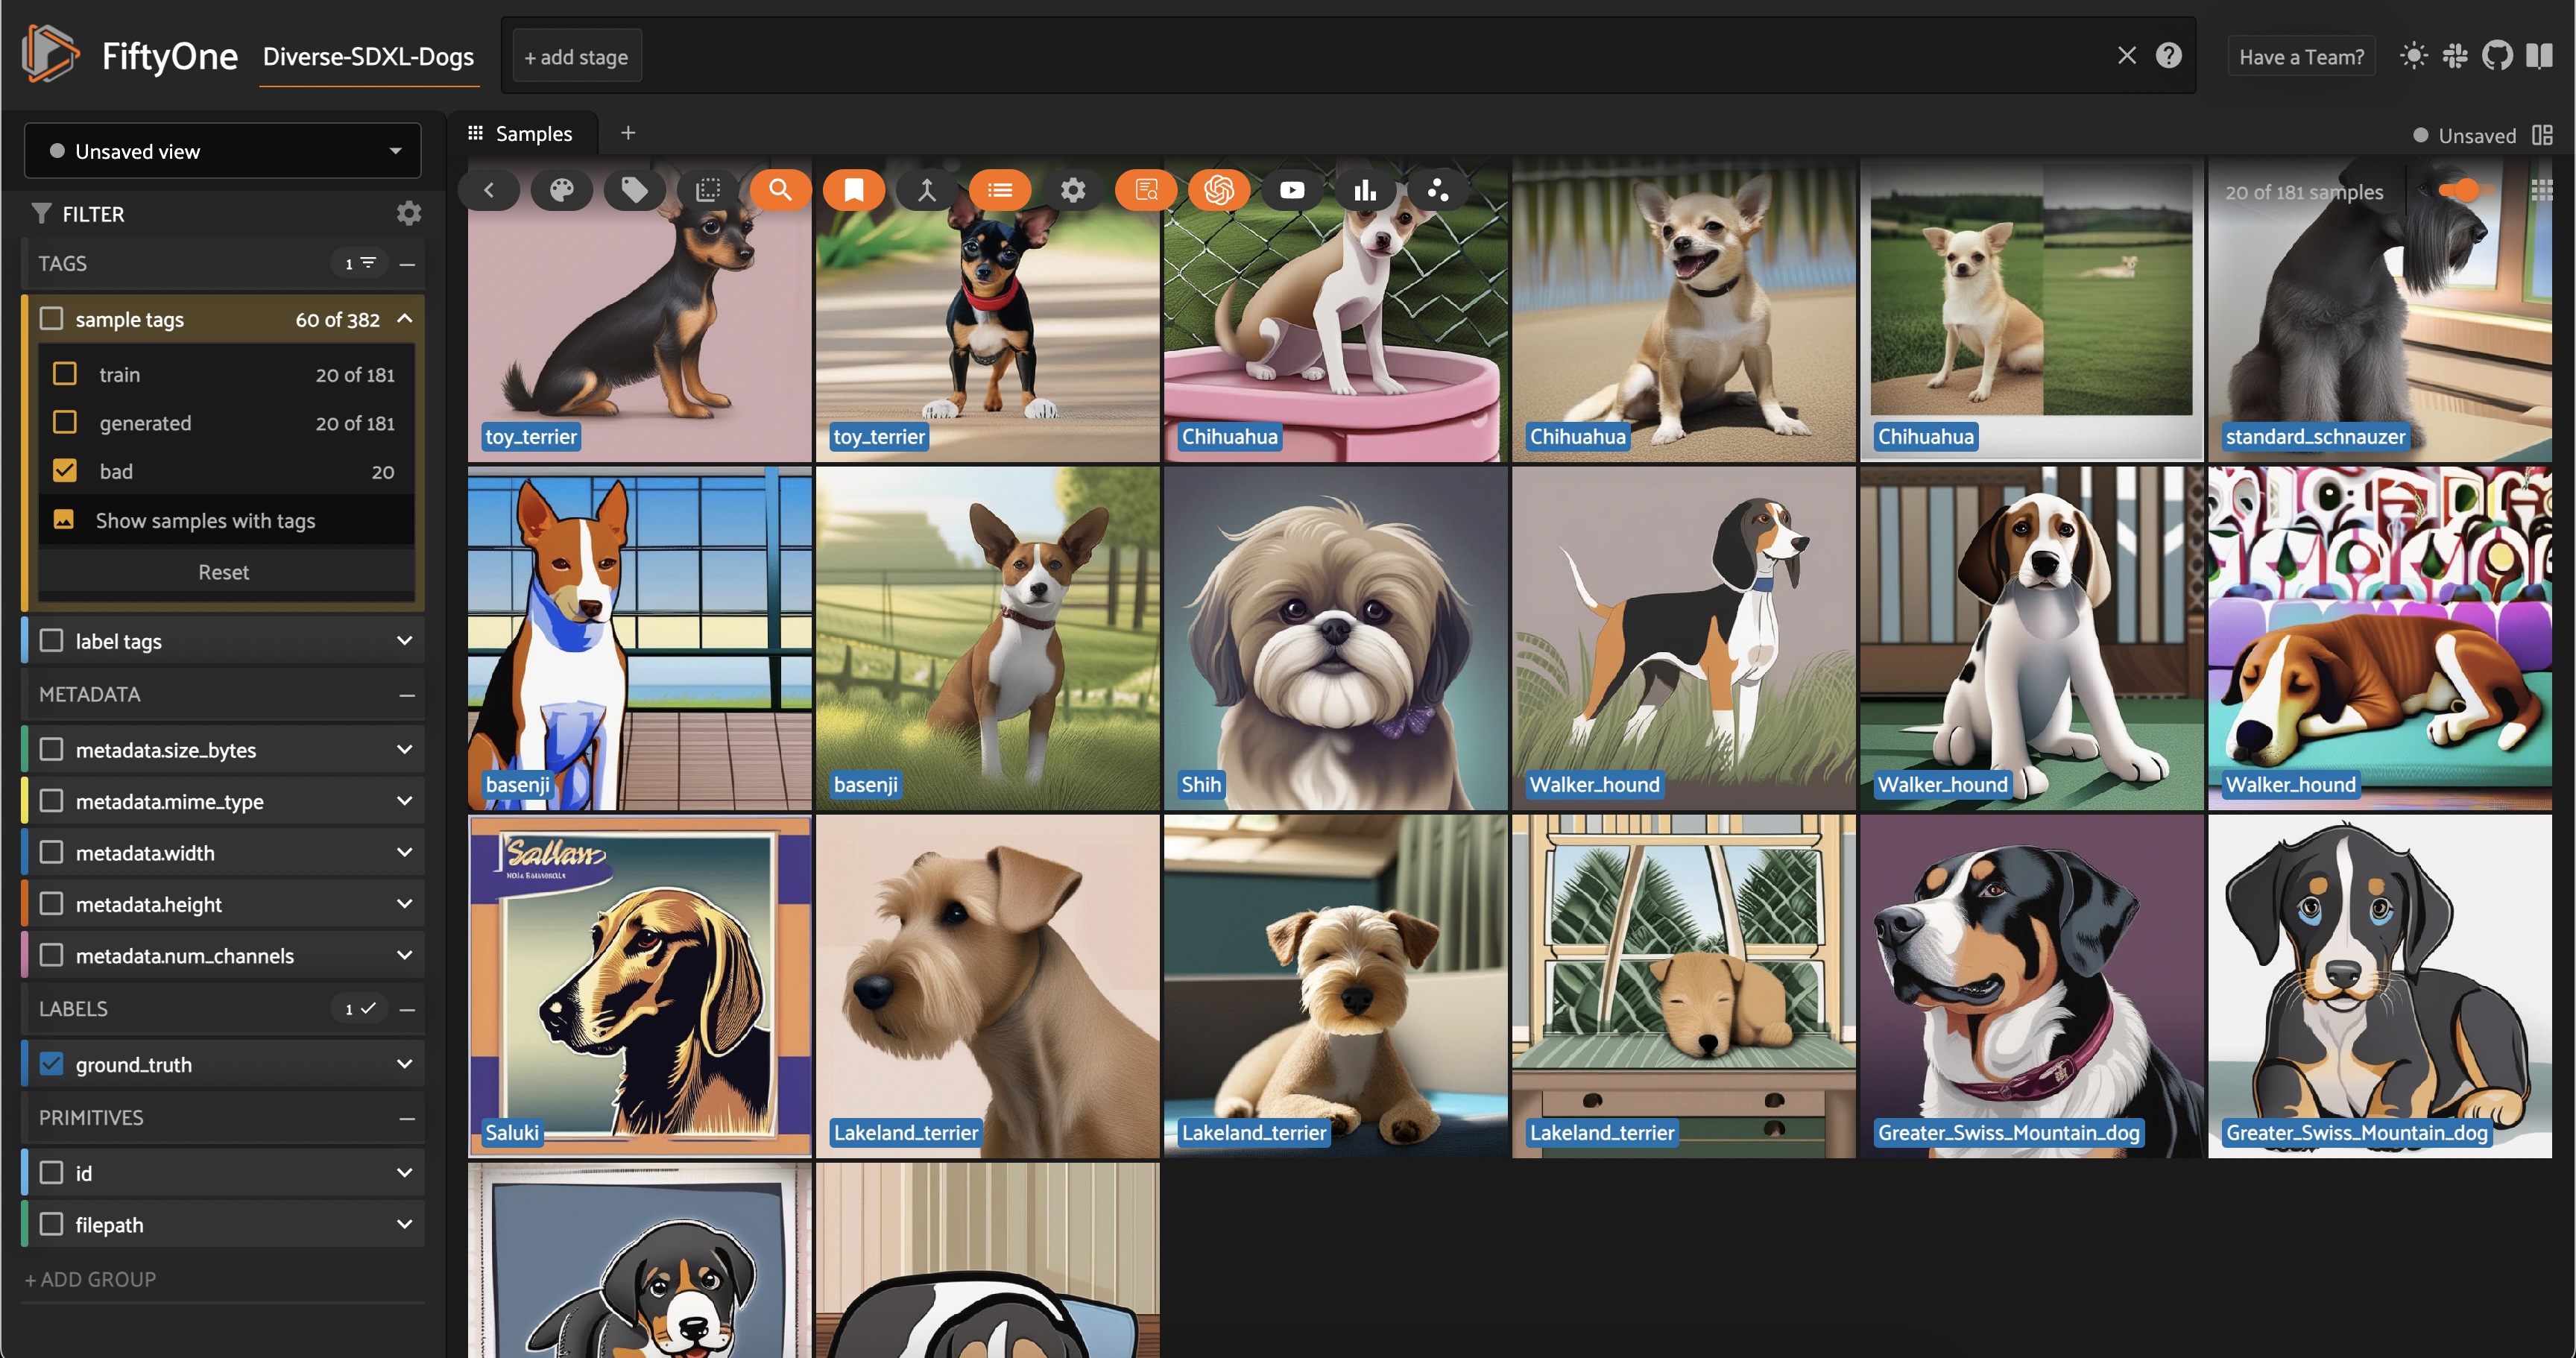Open the Shih sample thumbnail
The image size is (2576, 1358).
pos(1335,638)
